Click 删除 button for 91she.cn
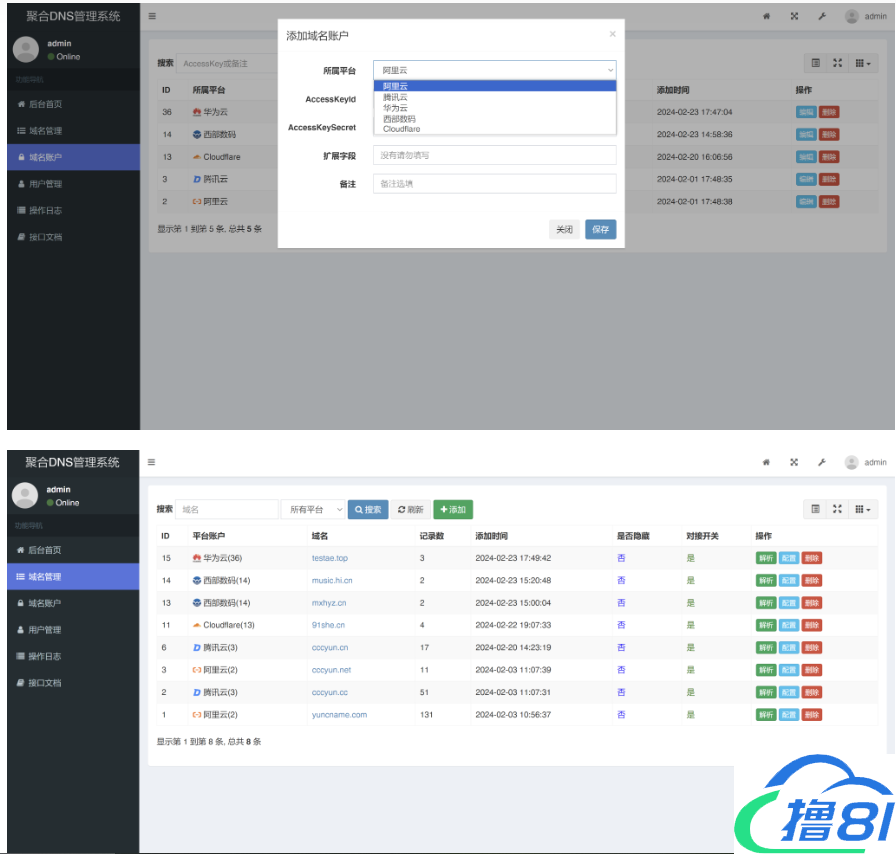Image resolution: width=896 pixels, height=854 pixels. click(811, 625)
